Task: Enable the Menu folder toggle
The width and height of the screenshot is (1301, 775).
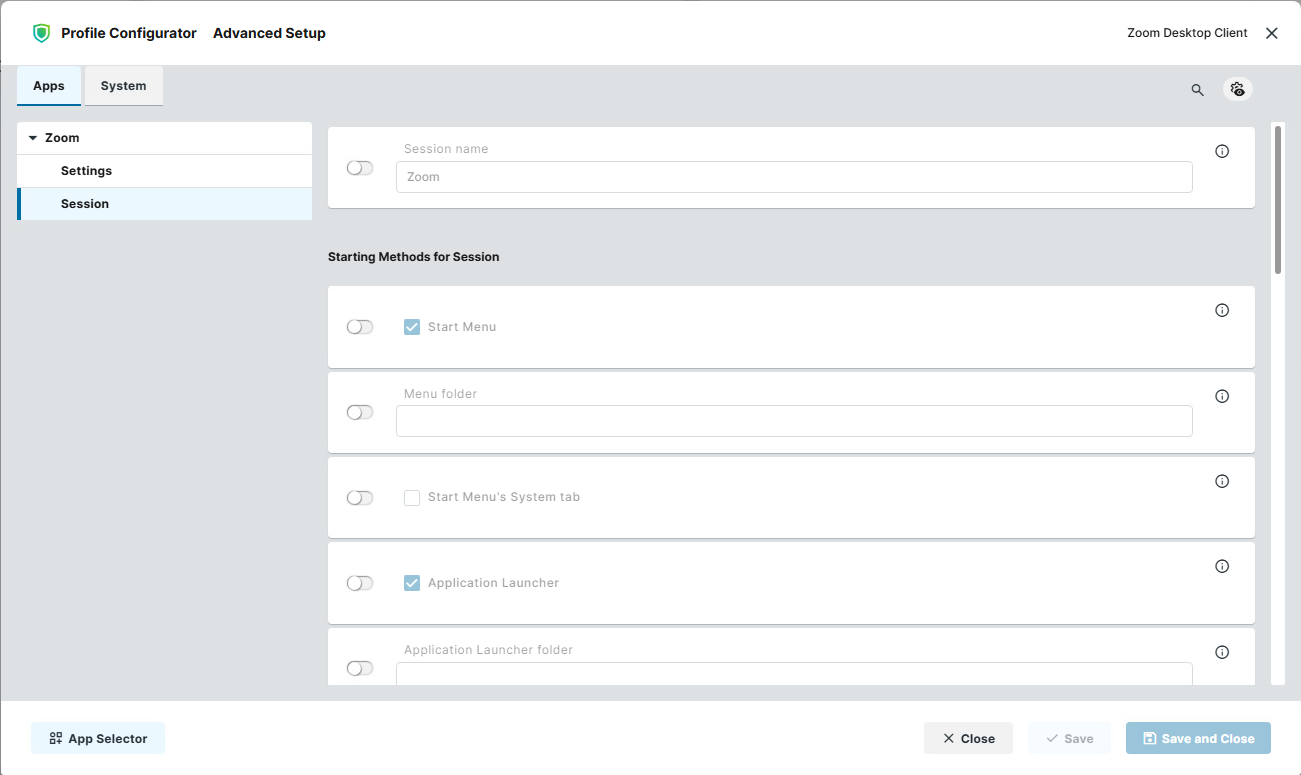Action: (360, 412)
